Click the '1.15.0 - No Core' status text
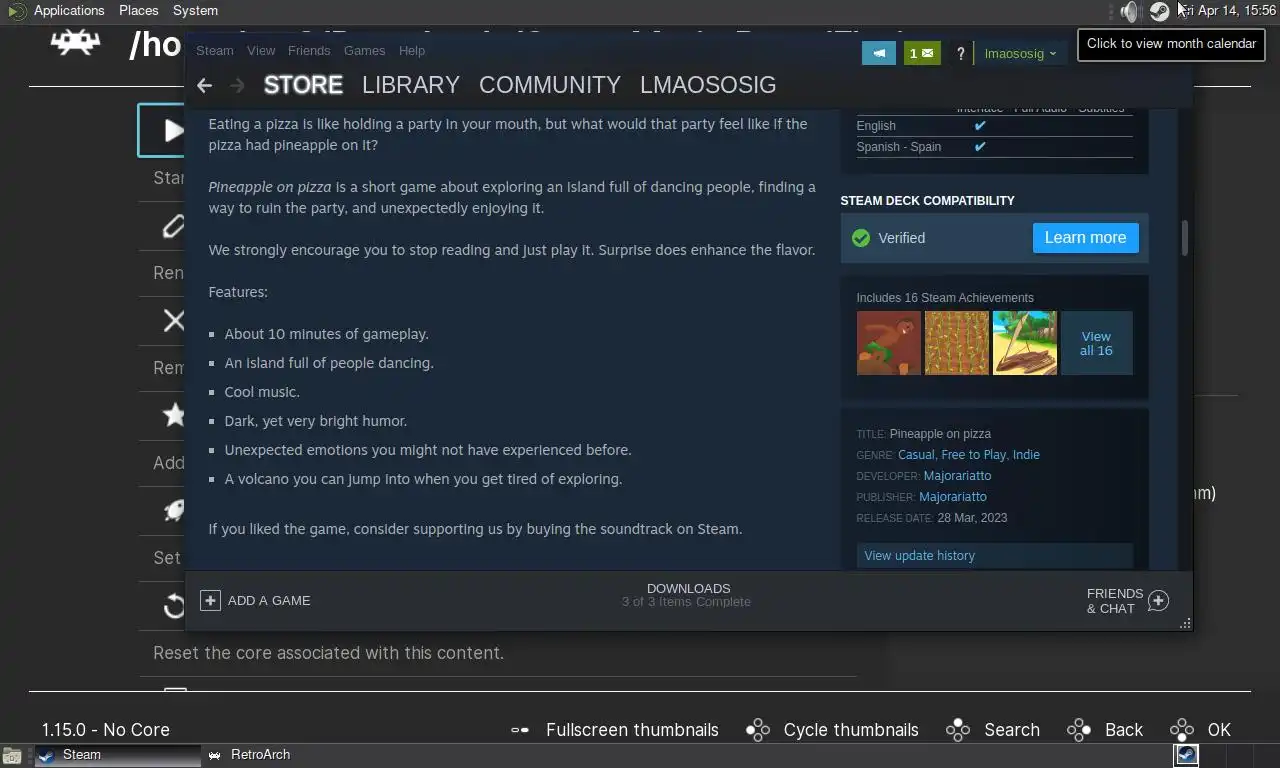 106,730
